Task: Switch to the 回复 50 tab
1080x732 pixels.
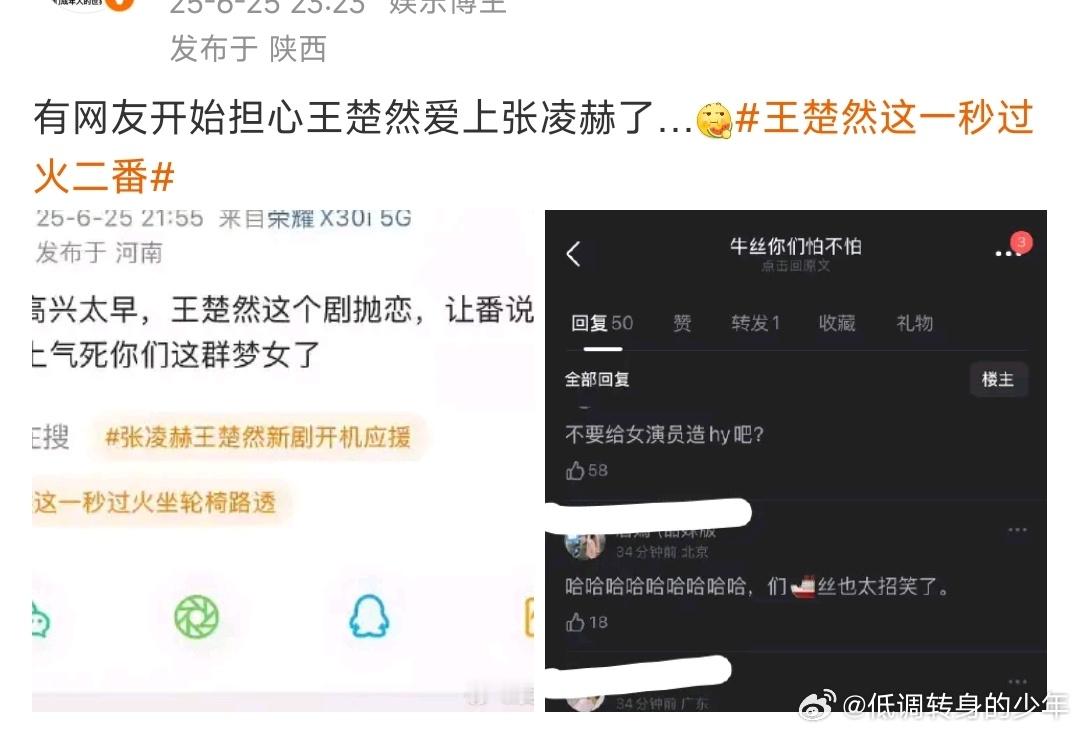Action: [x=602, y=324]
